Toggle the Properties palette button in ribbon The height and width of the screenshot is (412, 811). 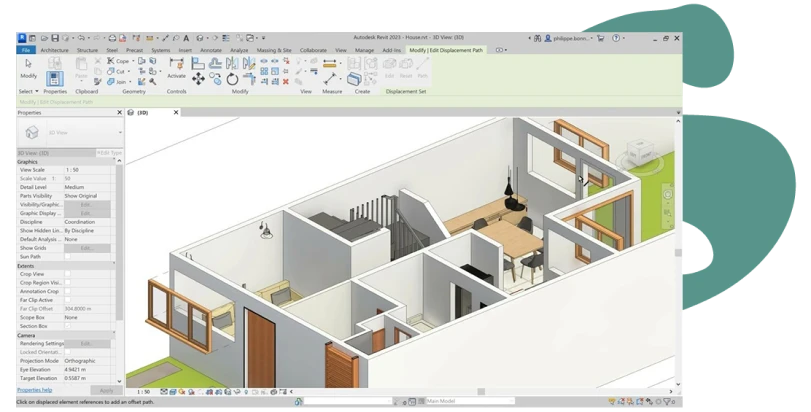click(x=54, y=79)
